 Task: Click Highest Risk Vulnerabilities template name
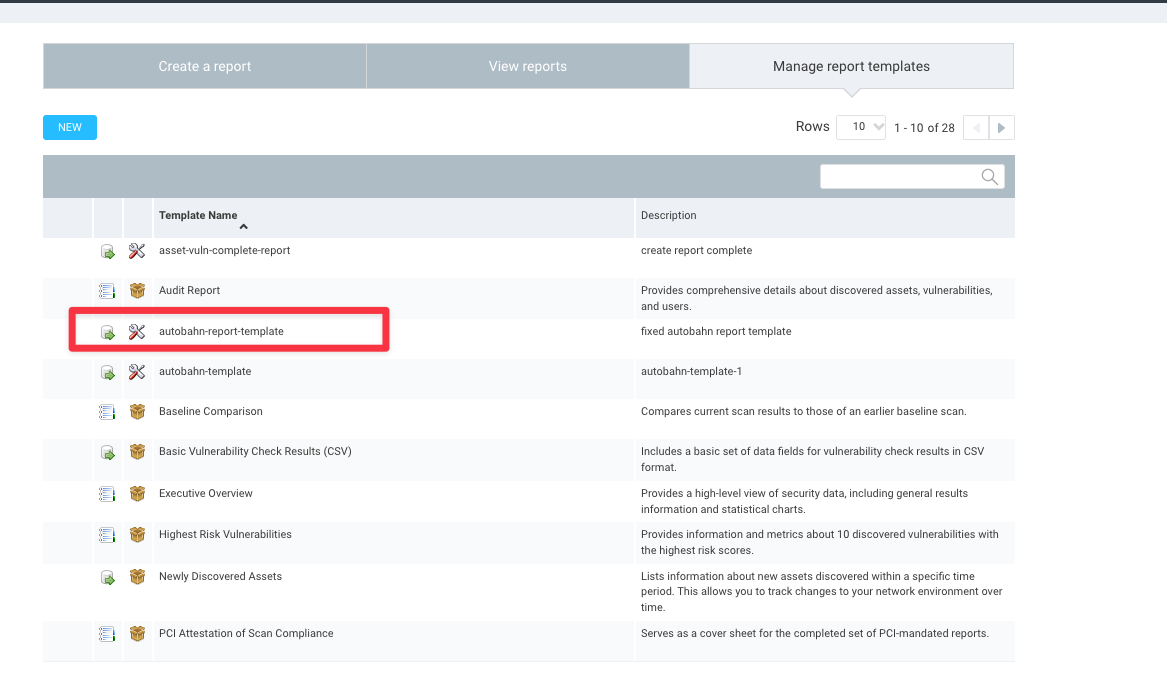point(225,534)
